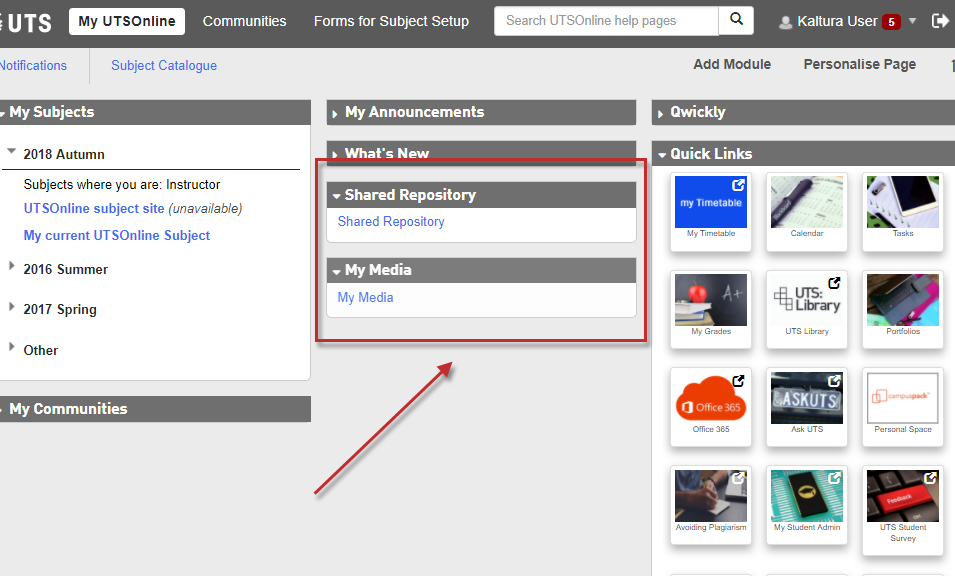Open the My Grades quick link tile
Image resolution: width=955 pixels, height=576 pixels.
click(710, 300)
